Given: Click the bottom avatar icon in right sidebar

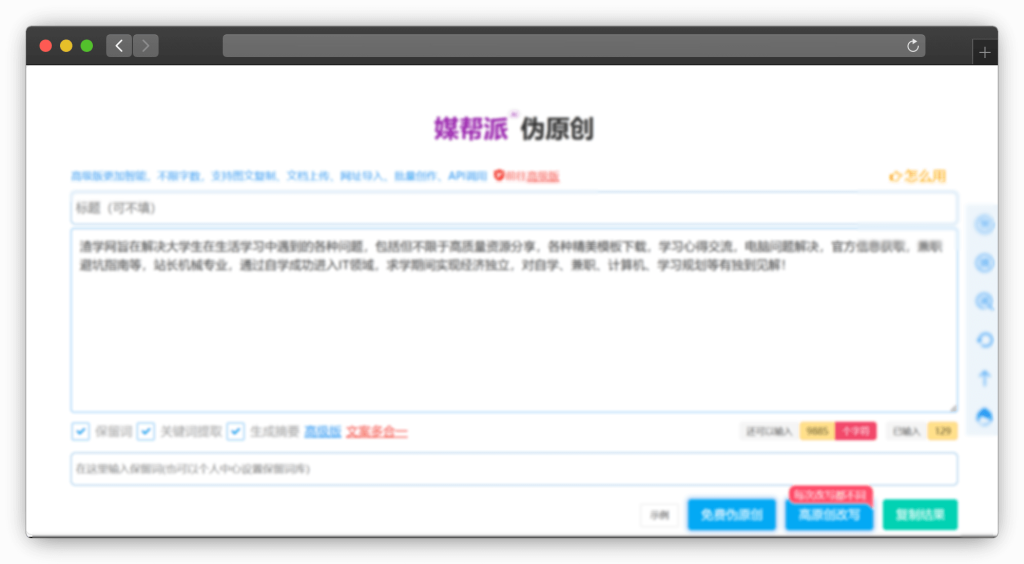Looking at the screenshot, I should point(984,416).
